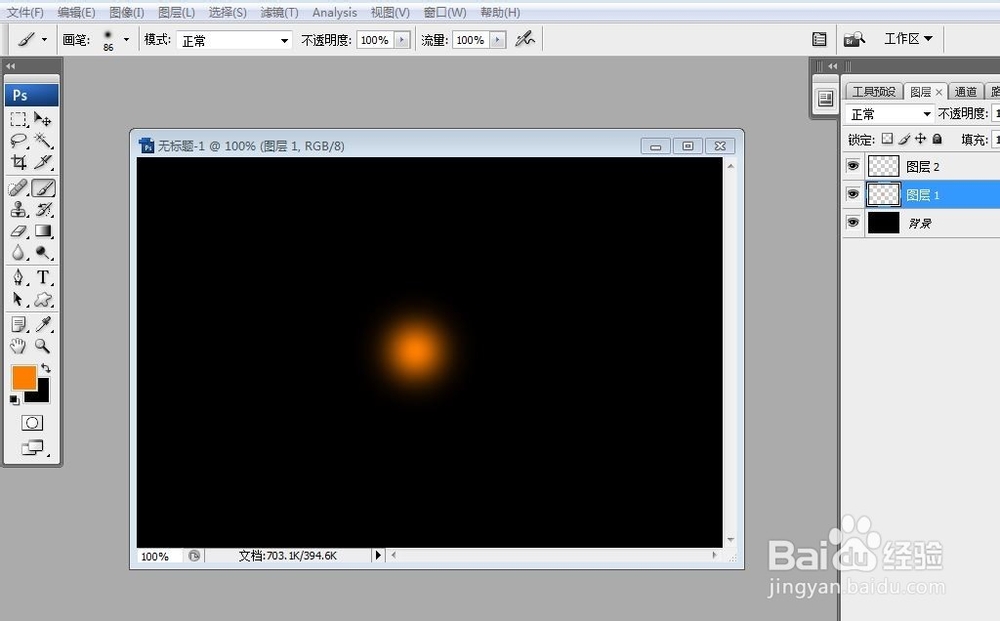Collapse the right panel dock arrows
Screen dimensions: 1000x621
(x=832, y=66)
